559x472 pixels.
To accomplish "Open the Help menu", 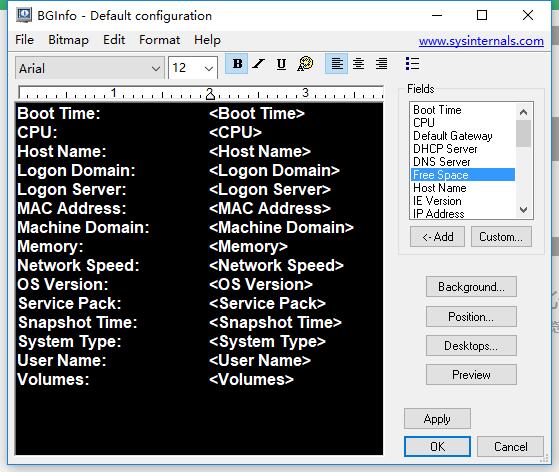I will pyautogui.click(x=207, y=40).
